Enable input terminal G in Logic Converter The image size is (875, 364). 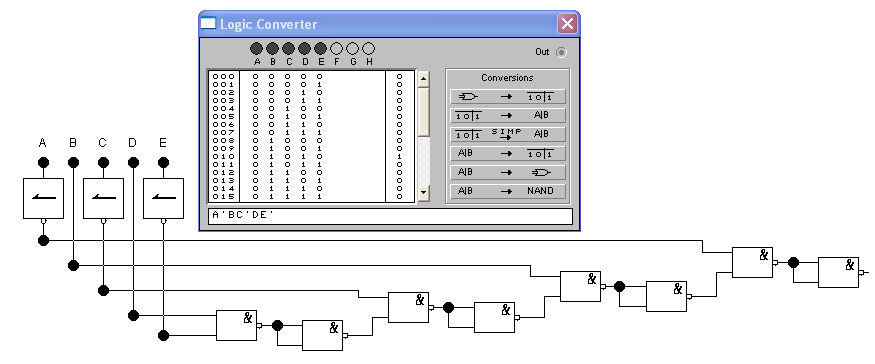(353, 49)
